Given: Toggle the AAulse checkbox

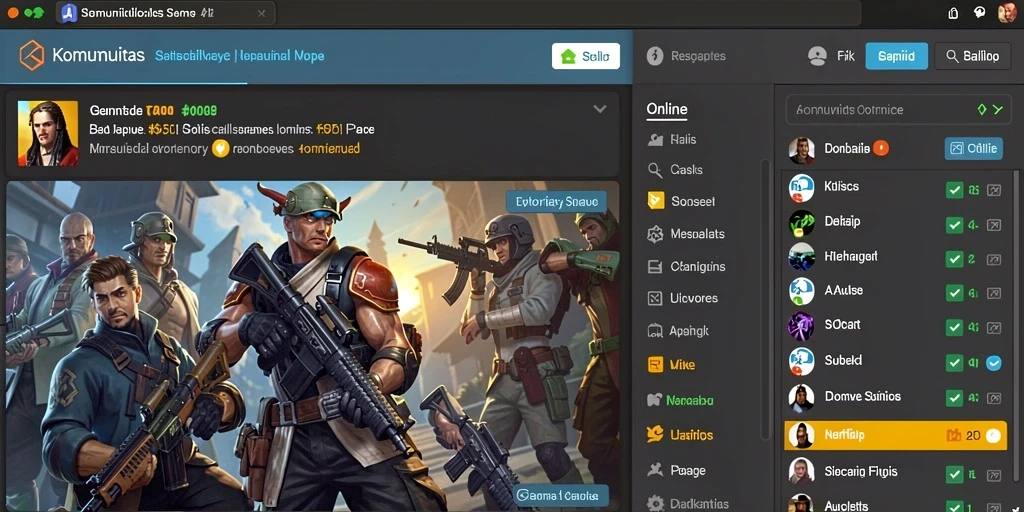Looking at the screenshot, I should point(955,293).
